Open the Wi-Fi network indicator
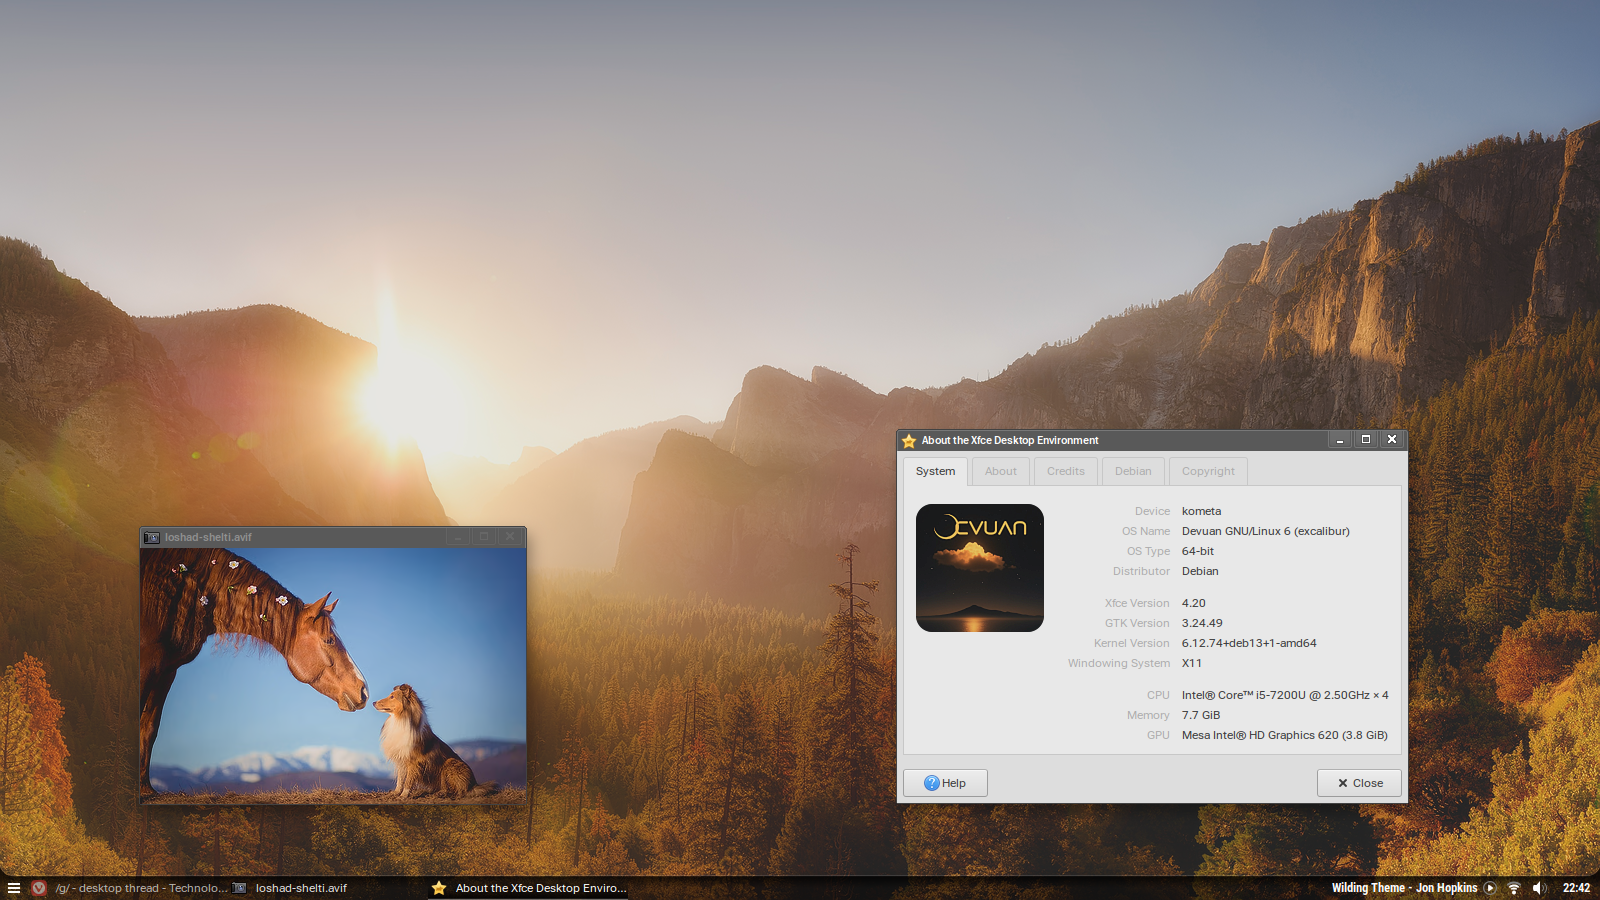 [x=1514, y=888]
